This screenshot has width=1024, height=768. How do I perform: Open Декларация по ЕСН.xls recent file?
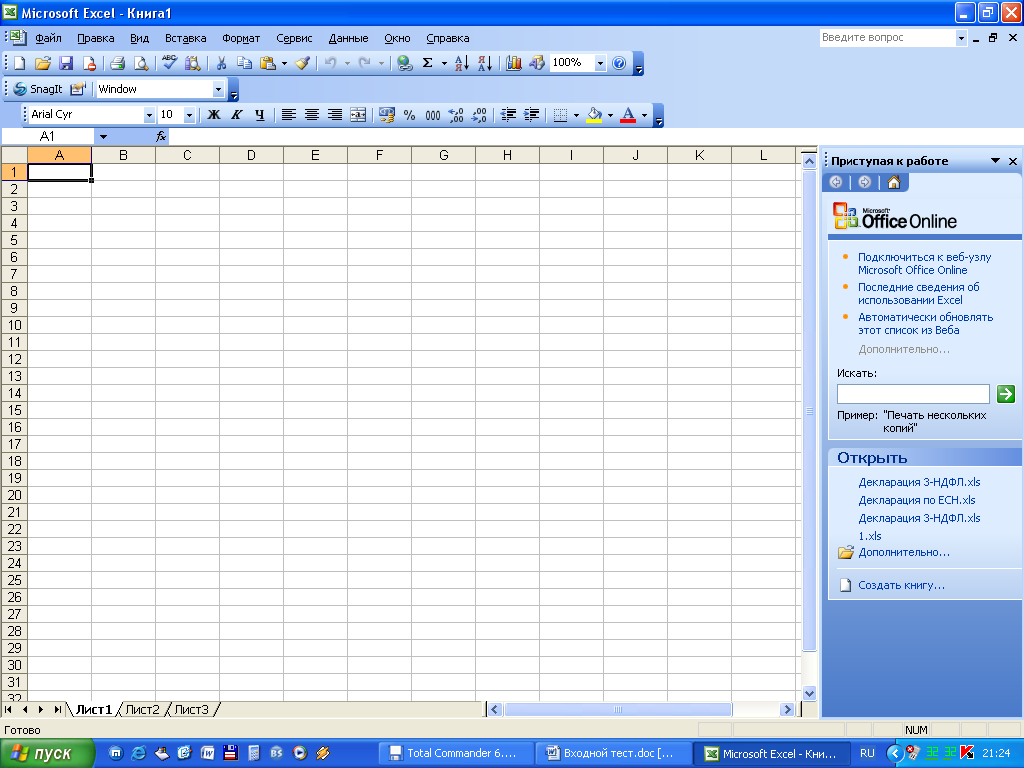917,500
